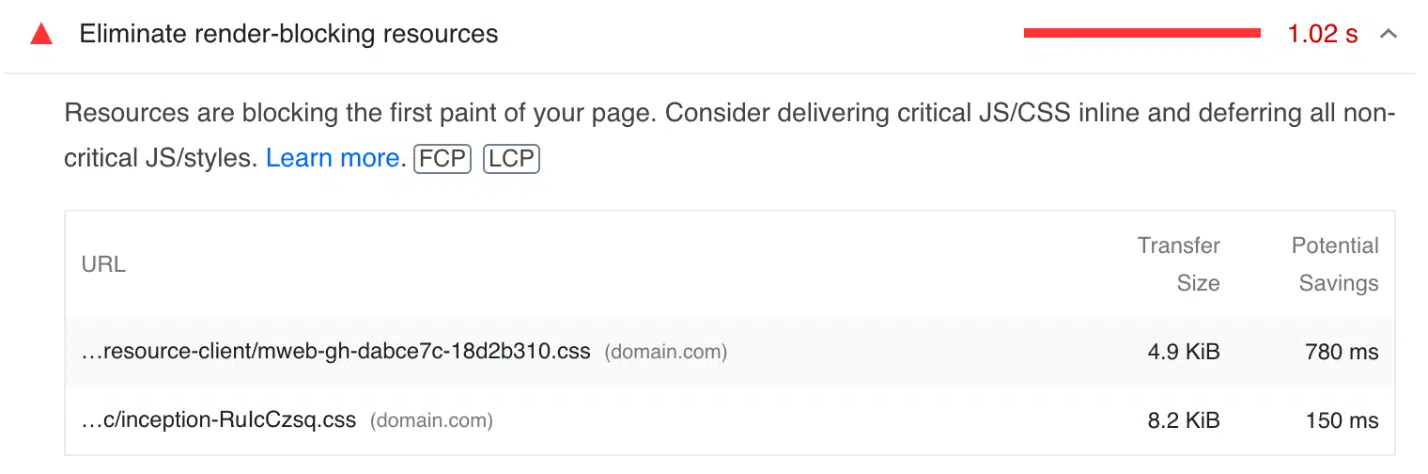Click the 1.02 s savings value

(1322, 34)
